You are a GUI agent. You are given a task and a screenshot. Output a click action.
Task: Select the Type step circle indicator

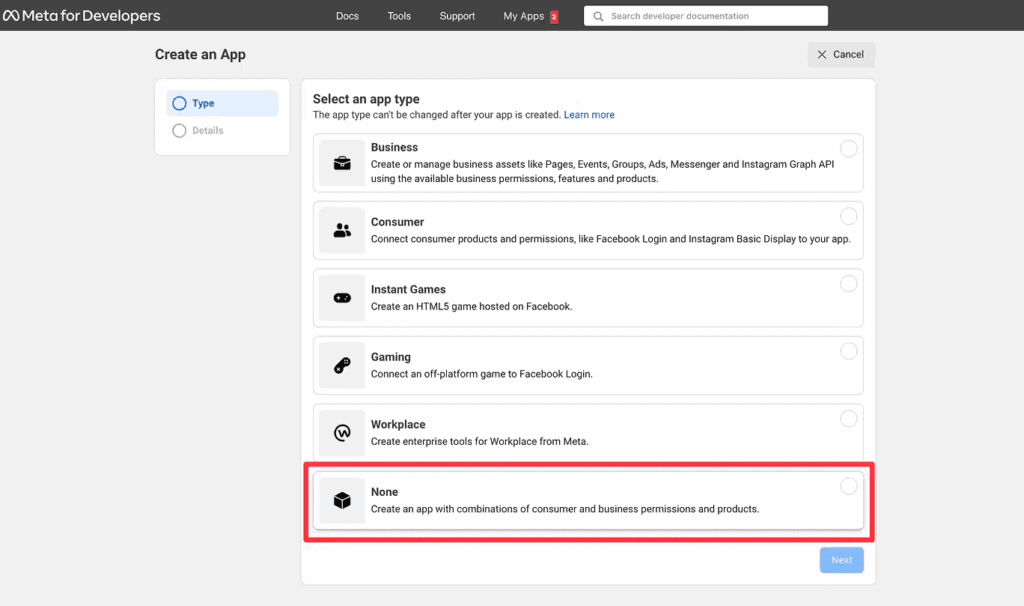click(180, 103)
